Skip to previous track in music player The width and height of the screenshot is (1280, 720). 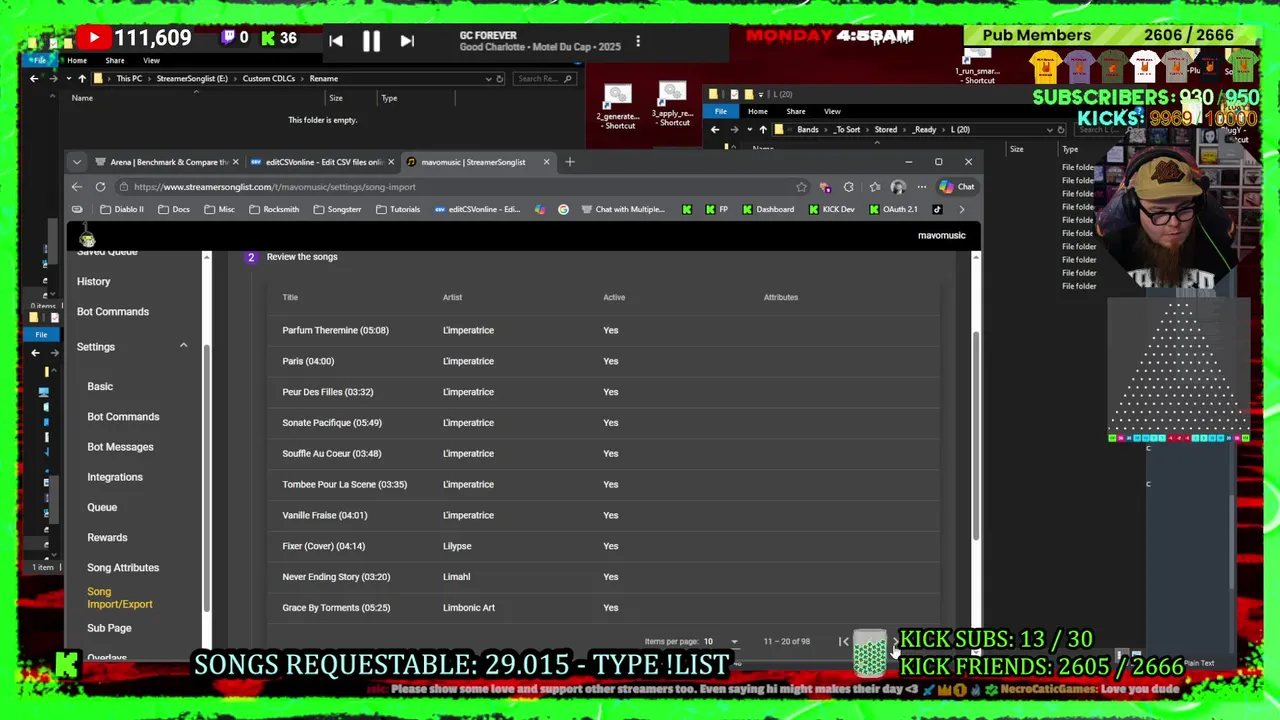336,41
